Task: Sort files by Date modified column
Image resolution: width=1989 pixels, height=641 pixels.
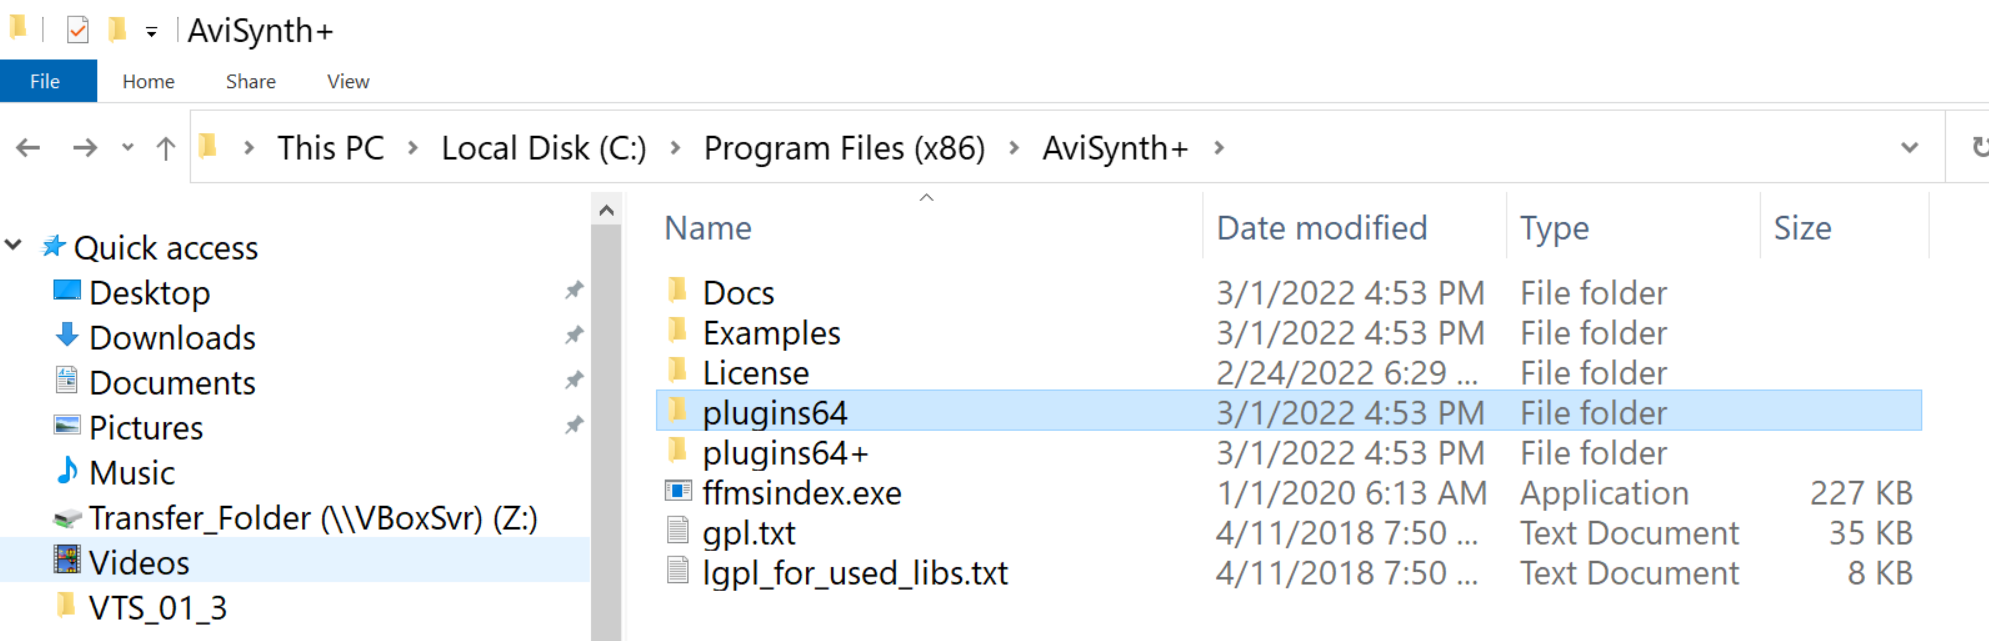Action: pos(1321,229)
